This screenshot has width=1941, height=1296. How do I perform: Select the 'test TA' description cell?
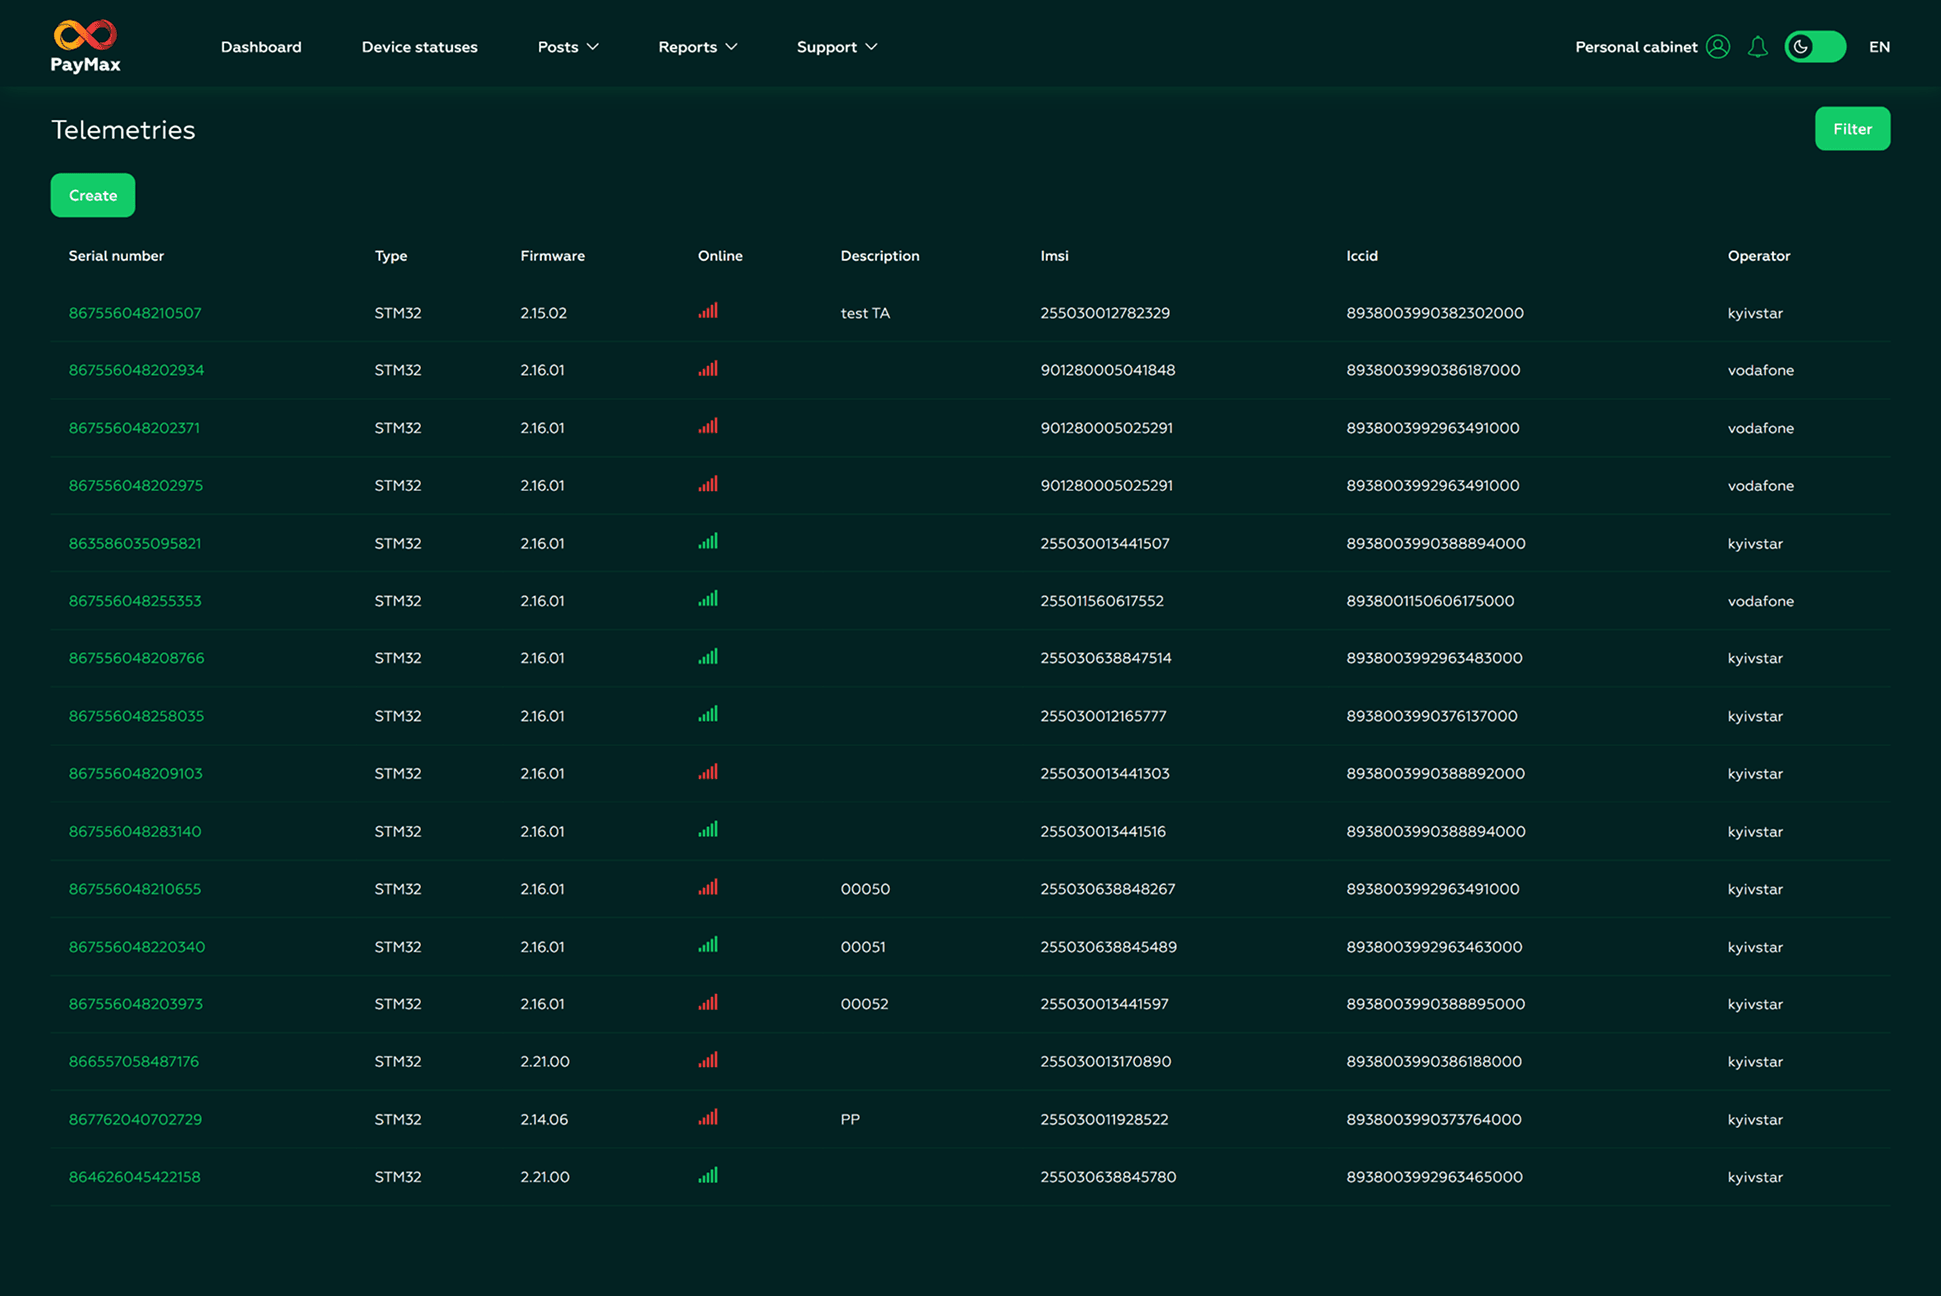(x=865, y=313)
